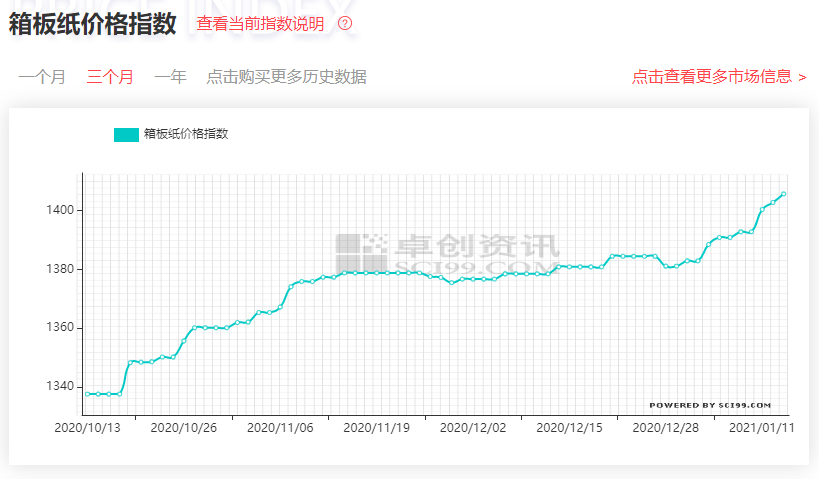Click the first data point near 1340
The width and height of the screenshot is (819, 479).
pos(87,394)
